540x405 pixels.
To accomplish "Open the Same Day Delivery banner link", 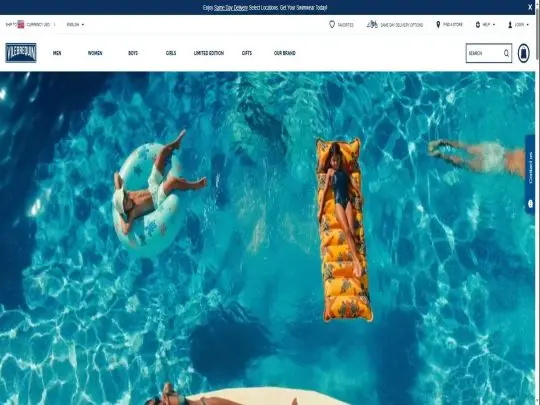I will [x=231, y=7].
